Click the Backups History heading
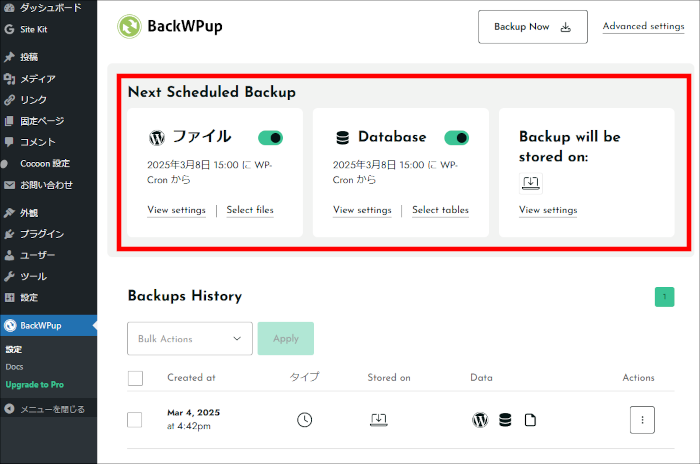The image size is (700, 464). [185, 296]
